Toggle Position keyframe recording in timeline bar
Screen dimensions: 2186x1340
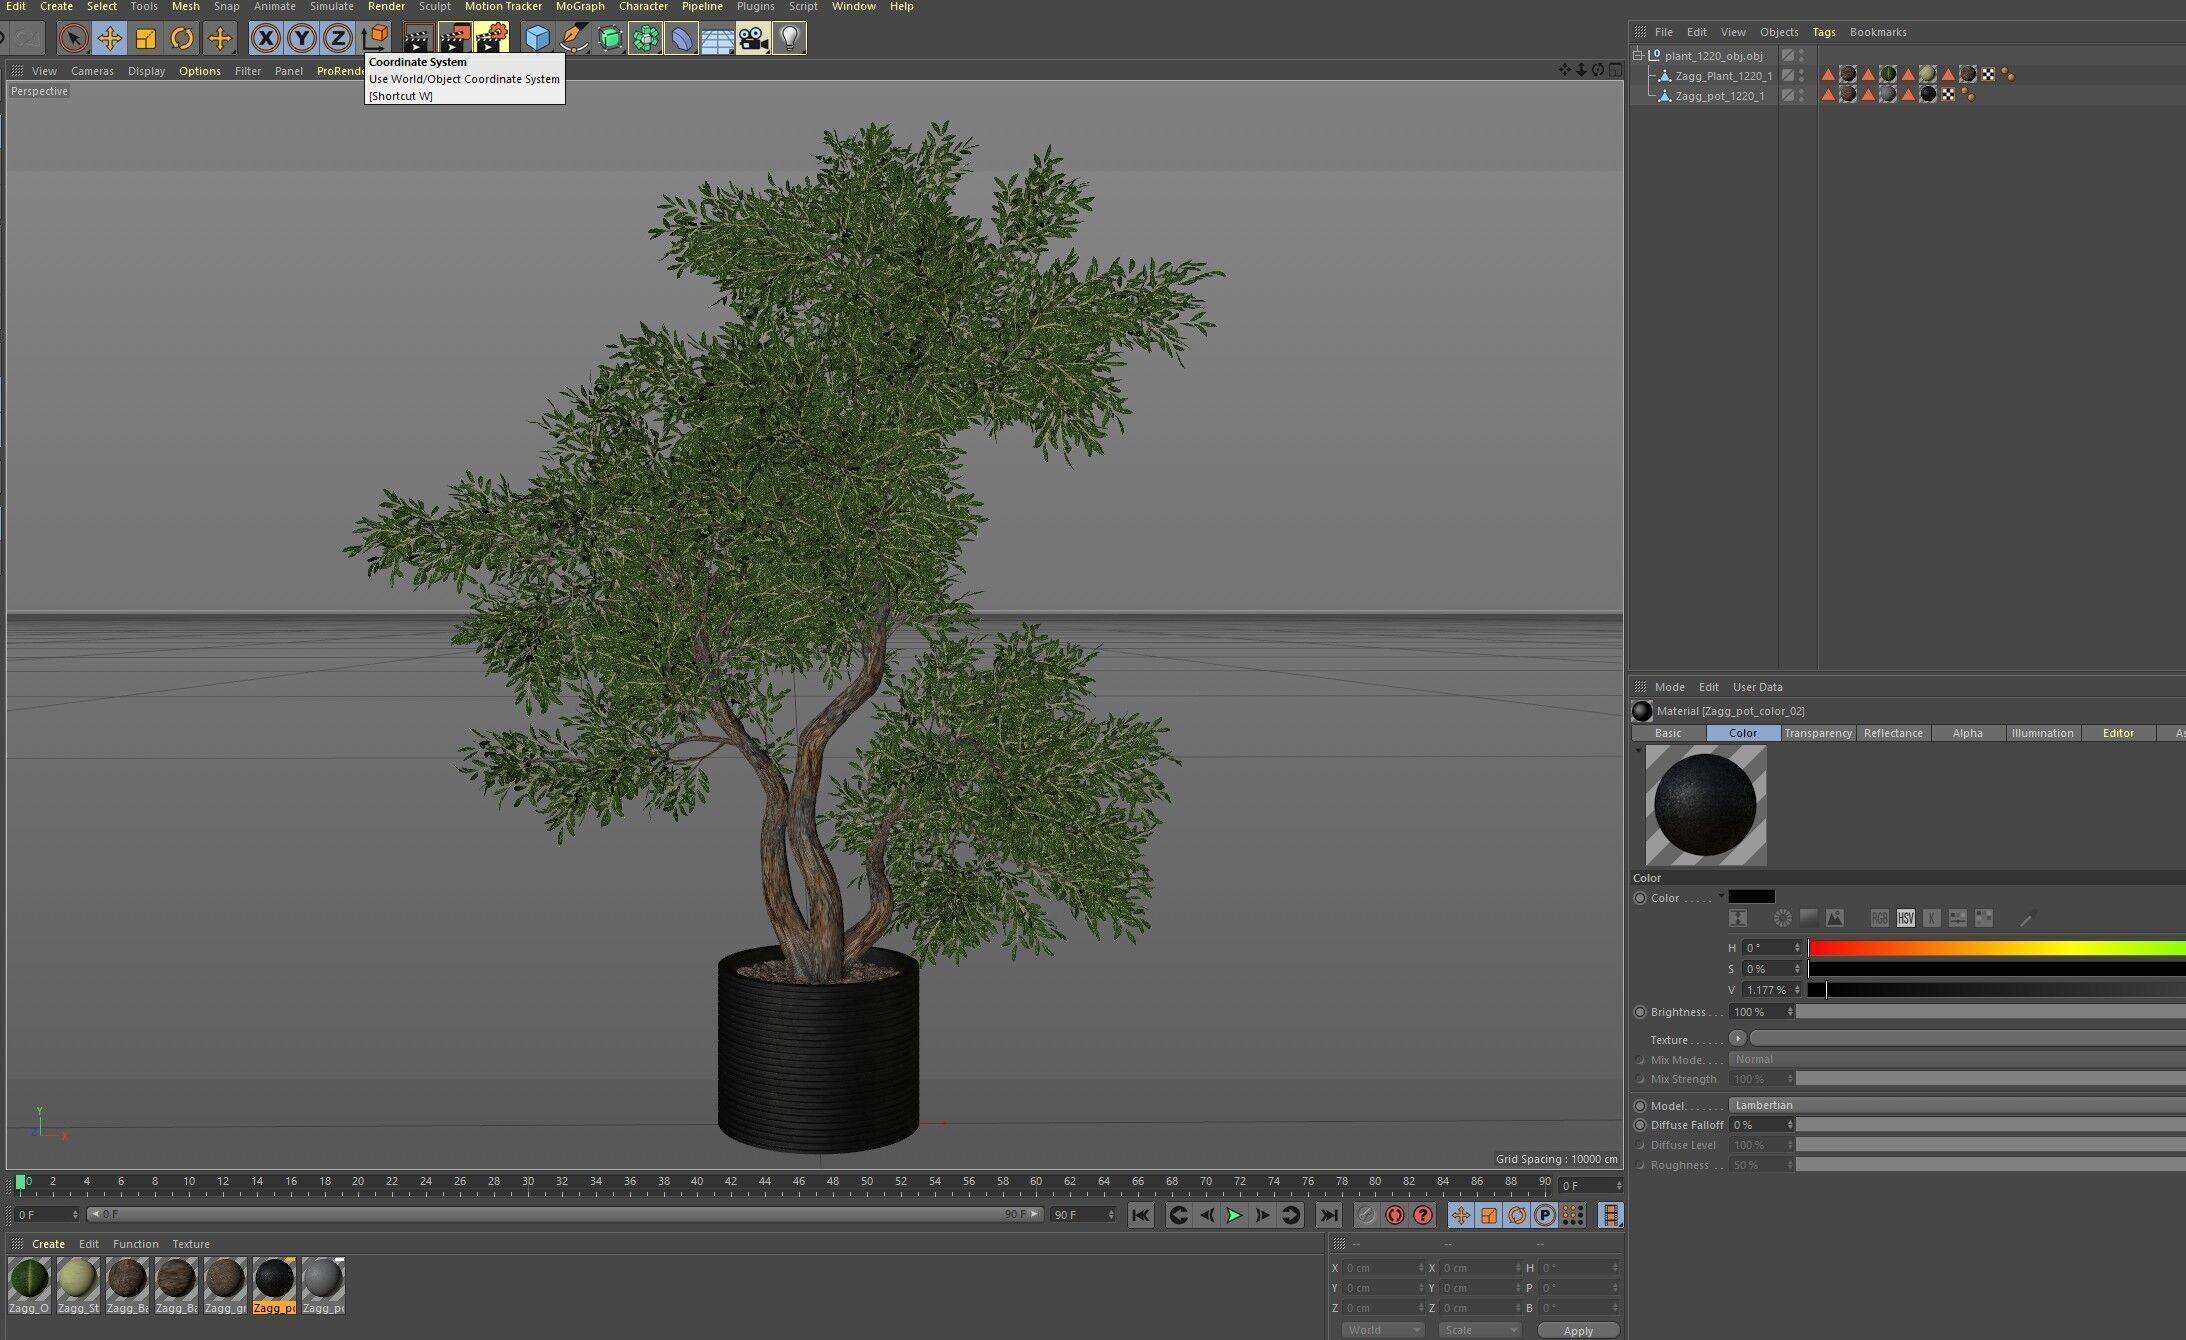1461,1215
